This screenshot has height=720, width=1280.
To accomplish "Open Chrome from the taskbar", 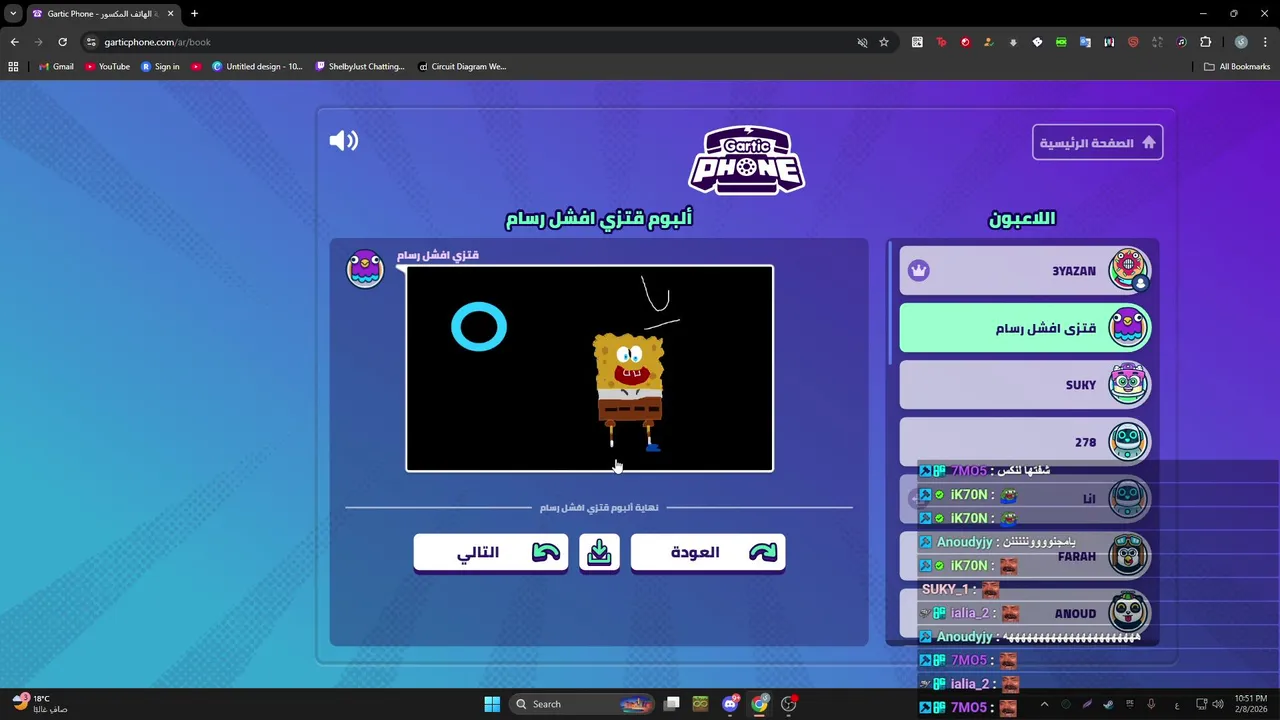I will tap(760, 704).
